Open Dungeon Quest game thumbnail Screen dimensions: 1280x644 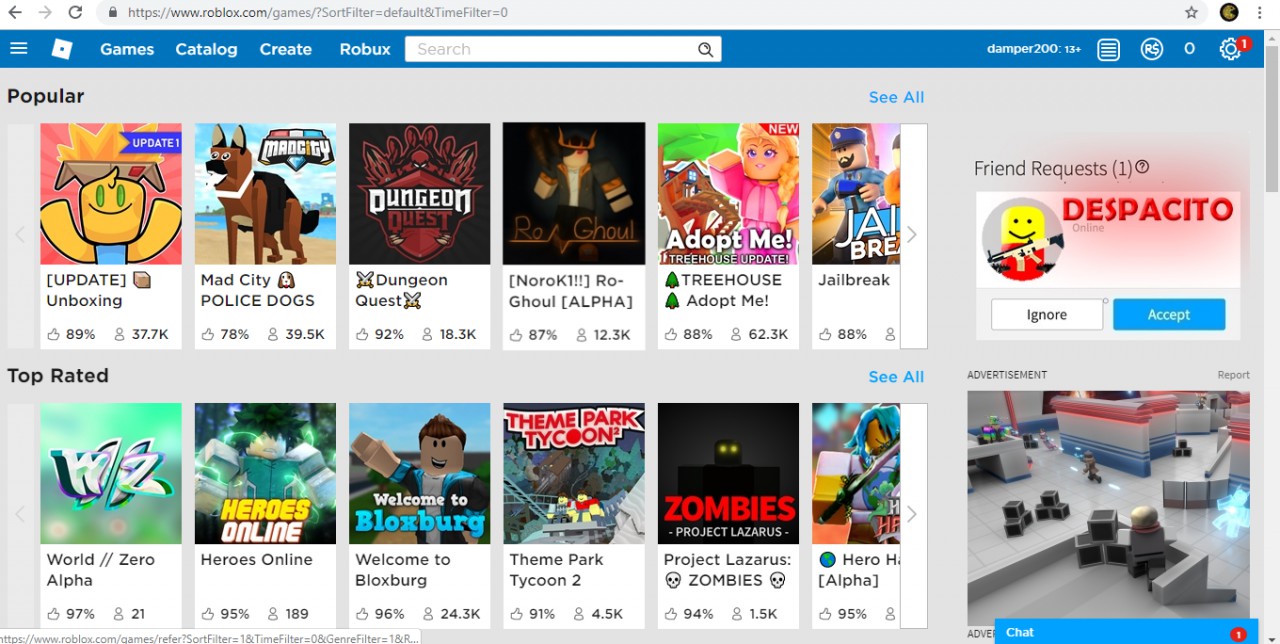(x=420, y=194)
